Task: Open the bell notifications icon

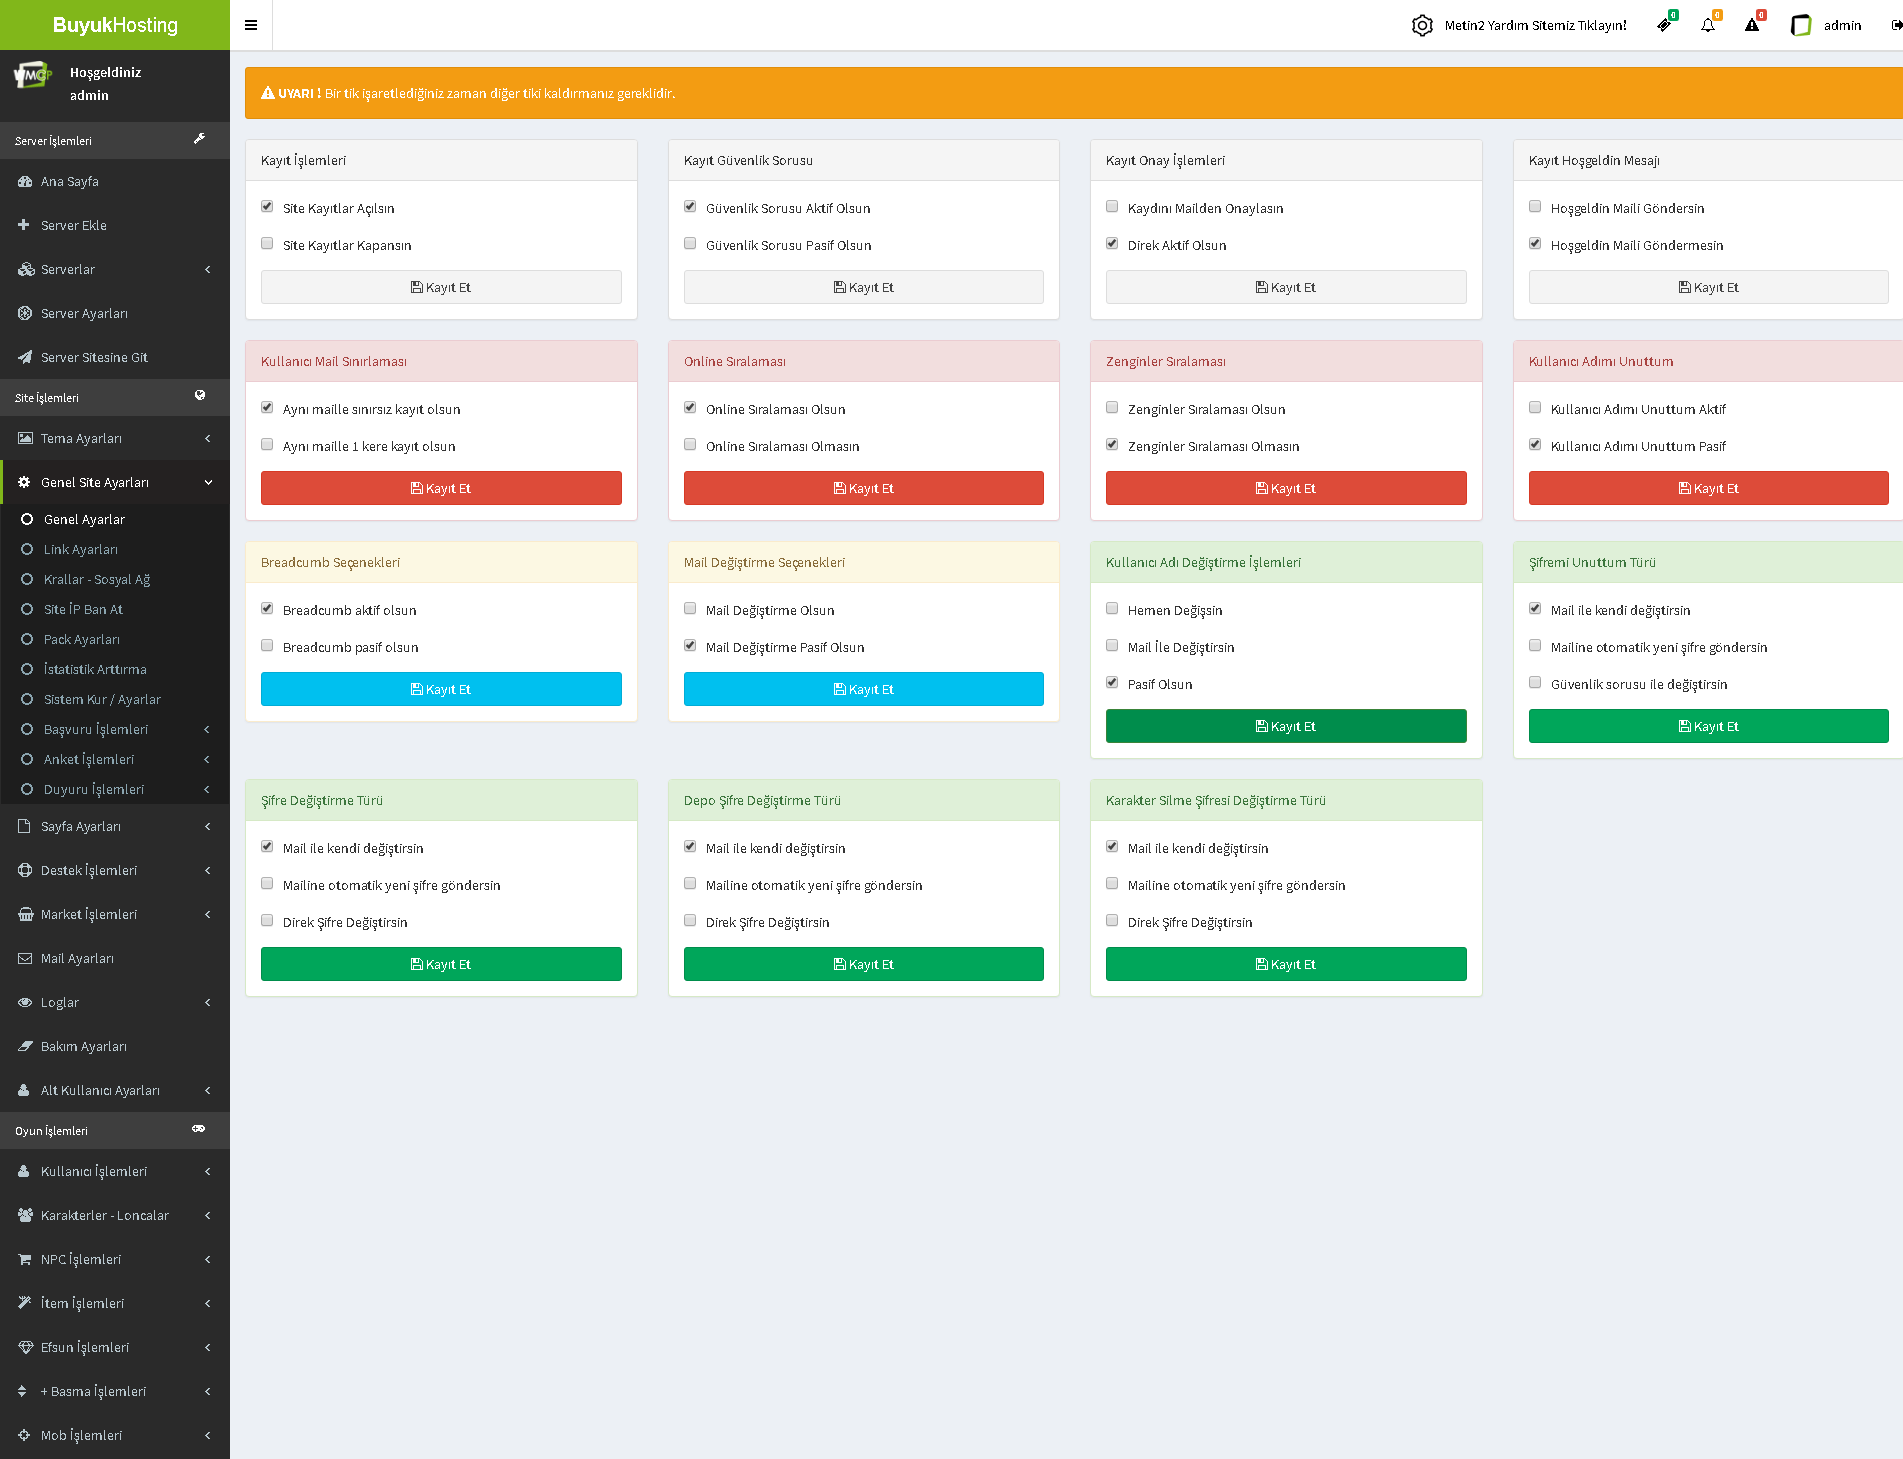Action: (x=1708, y=25)
